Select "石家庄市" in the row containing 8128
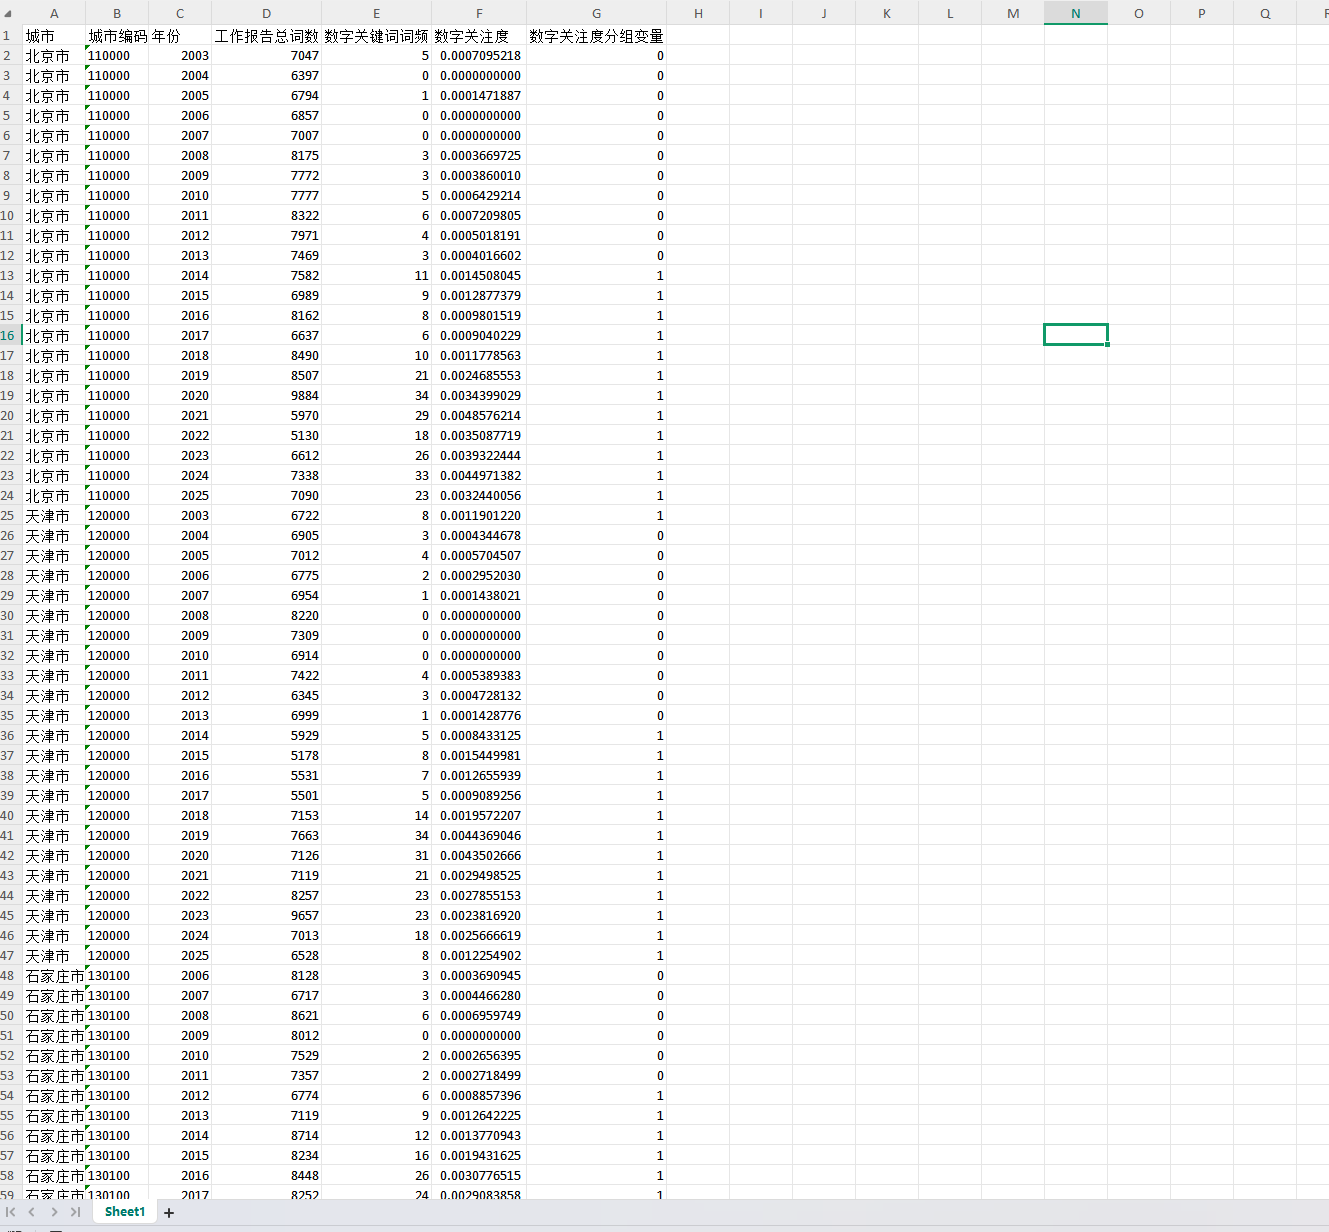 [55, 976]
